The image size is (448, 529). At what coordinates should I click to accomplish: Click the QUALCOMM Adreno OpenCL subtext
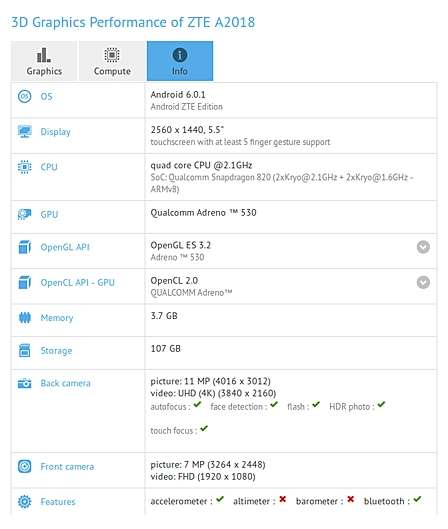(191, 293)
